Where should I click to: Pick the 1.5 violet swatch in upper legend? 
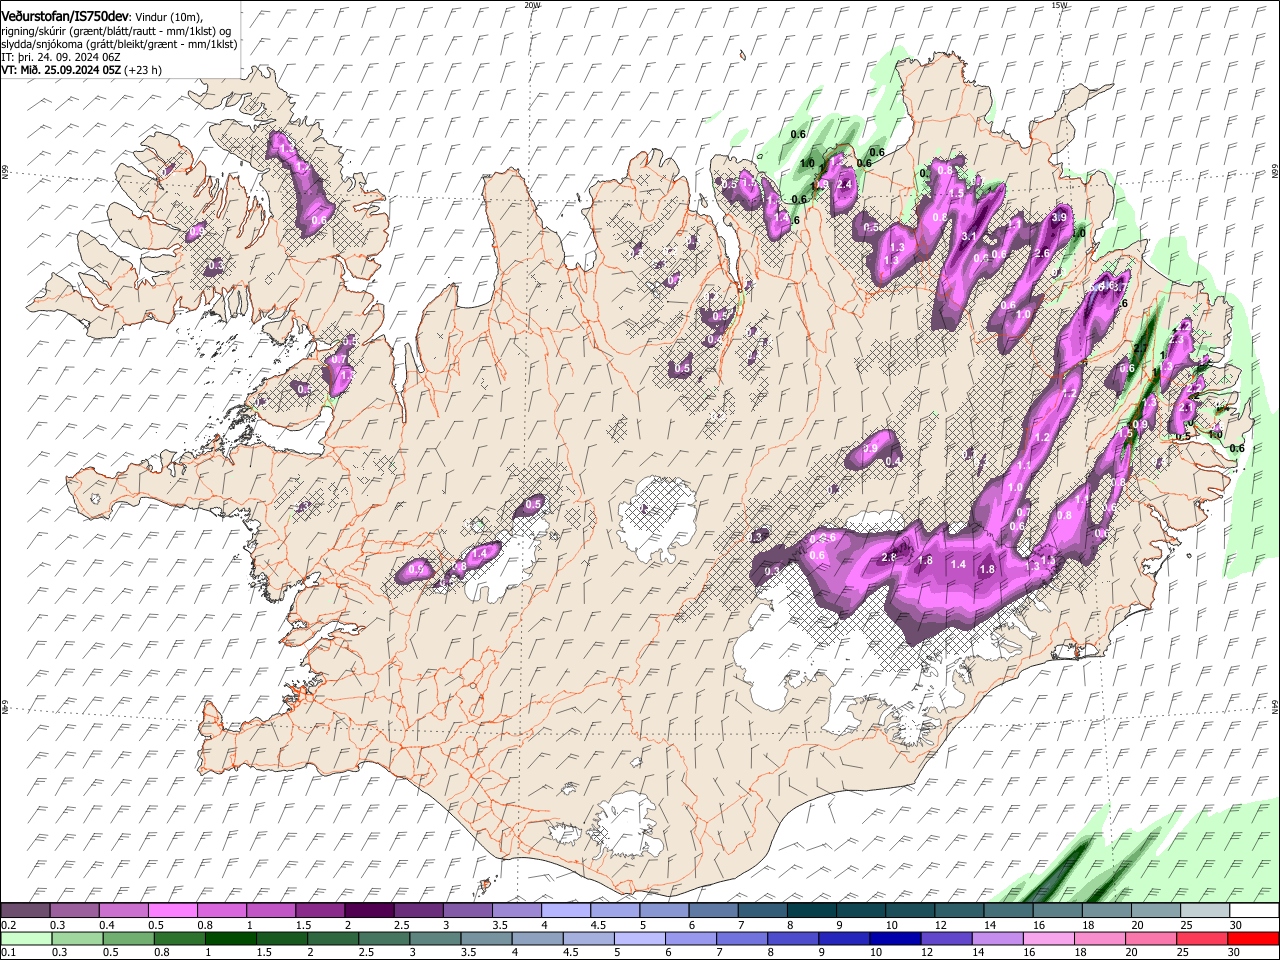pyautogui.click(x=320, y=911)
